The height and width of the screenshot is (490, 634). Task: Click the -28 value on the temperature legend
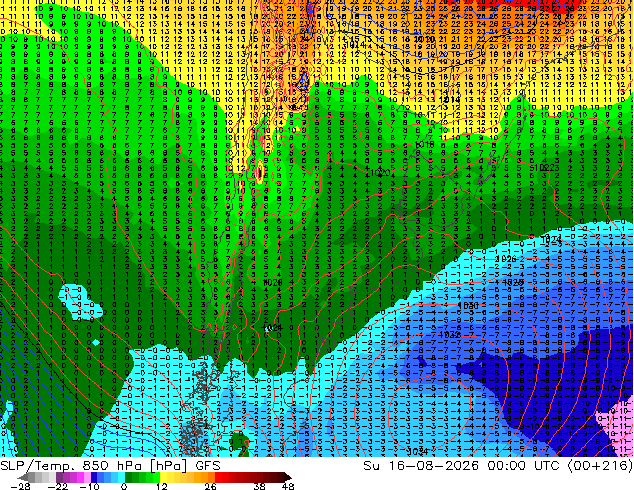tap(20, 486)
